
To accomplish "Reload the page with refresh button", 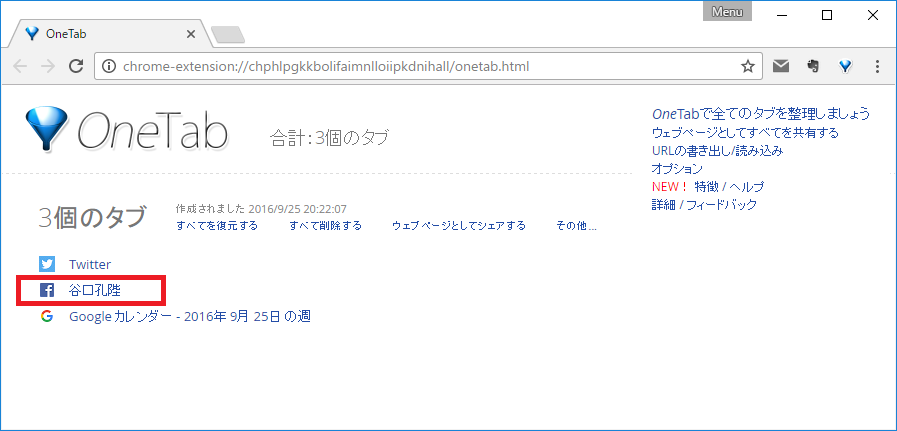I will coord(75,67).
